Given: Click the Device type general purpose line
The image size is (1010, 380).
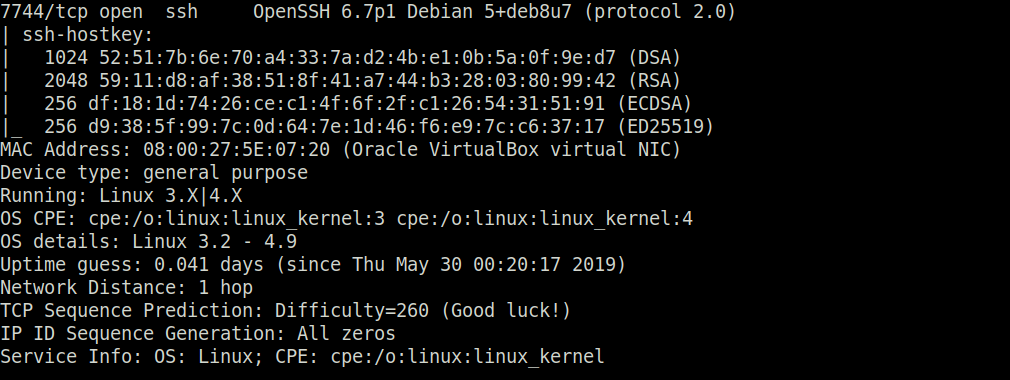Looking at the screenshot, I should (154, 173).
